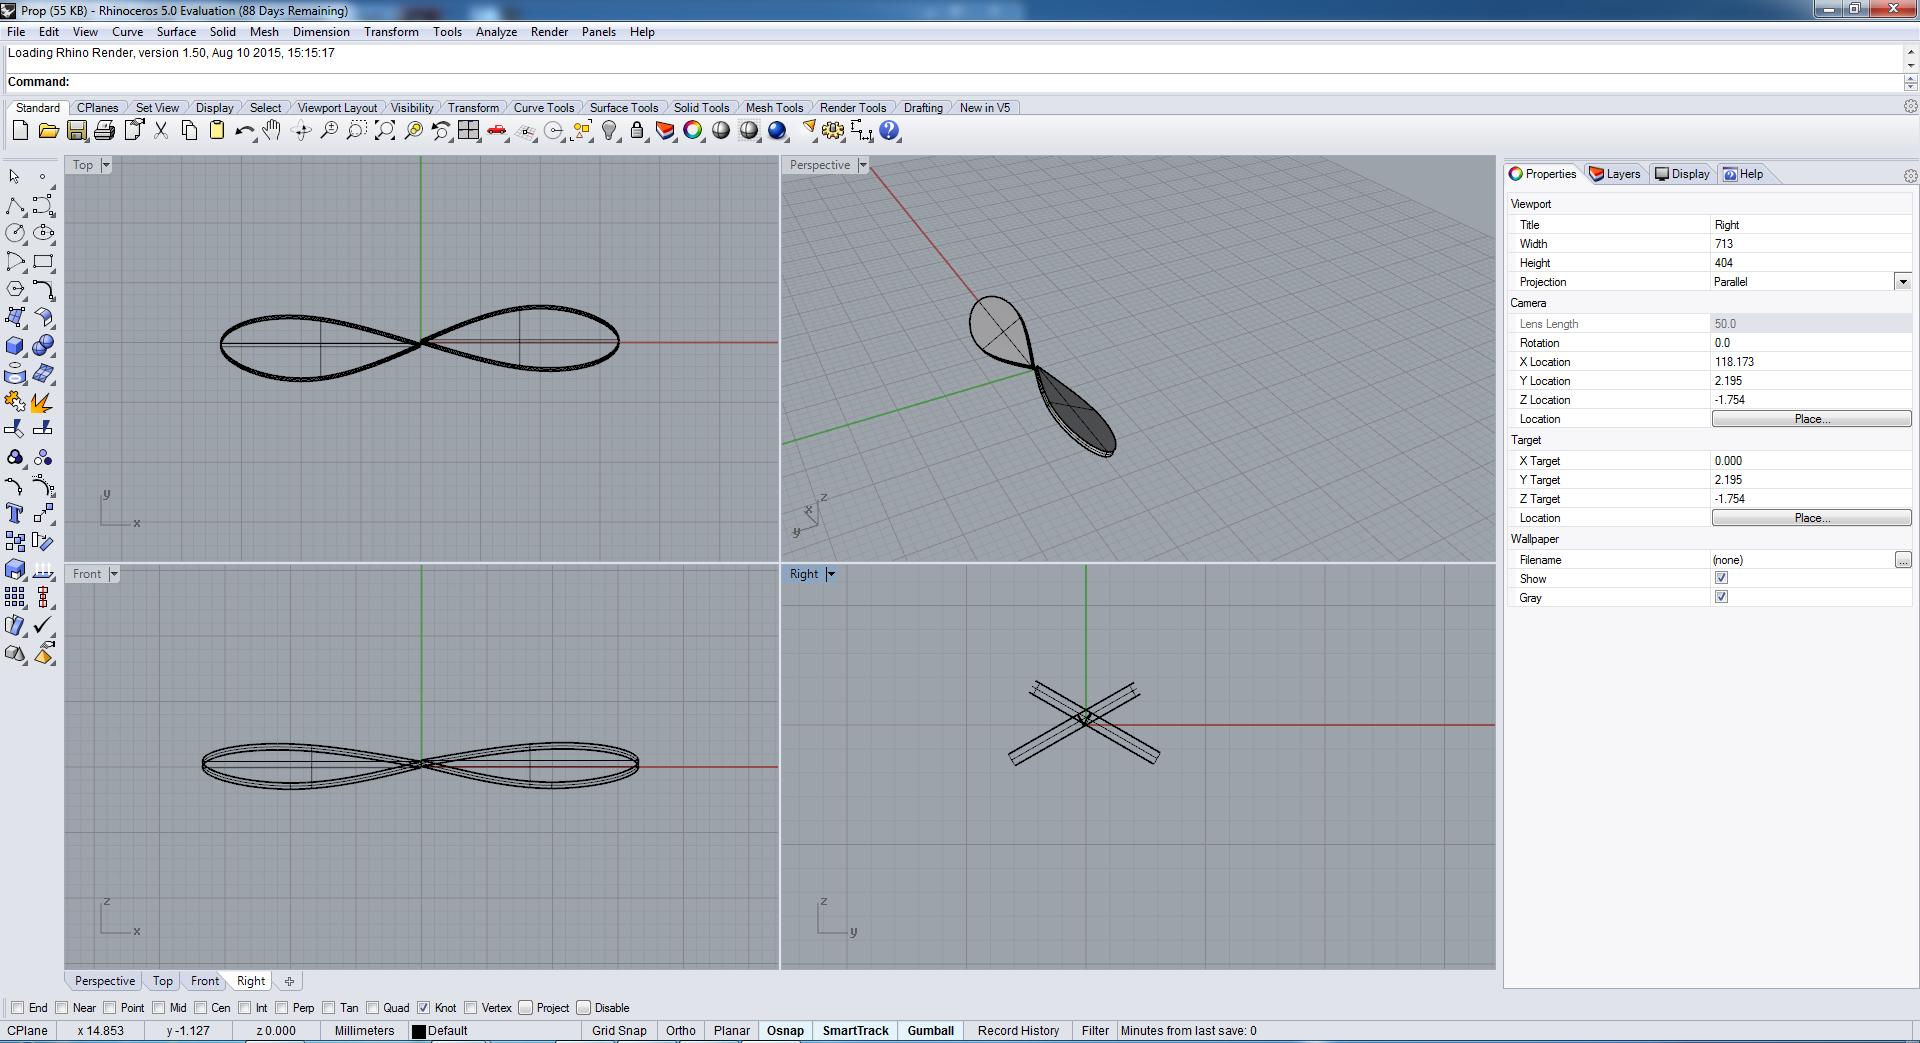Click the Copy icon

pos(189,131)
